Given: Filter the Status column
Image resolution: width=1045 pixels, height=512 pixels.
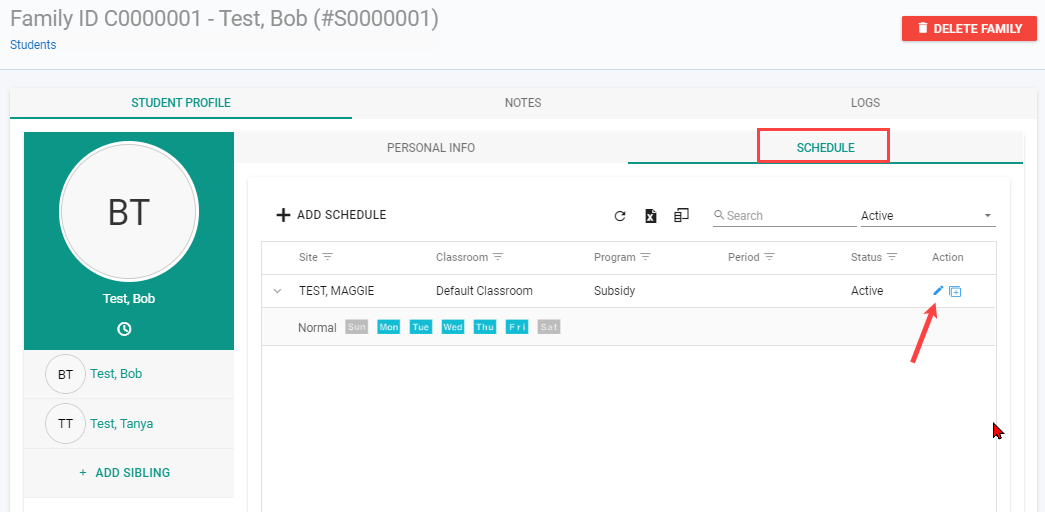Looking at the screenshot, I should (892, 257).
